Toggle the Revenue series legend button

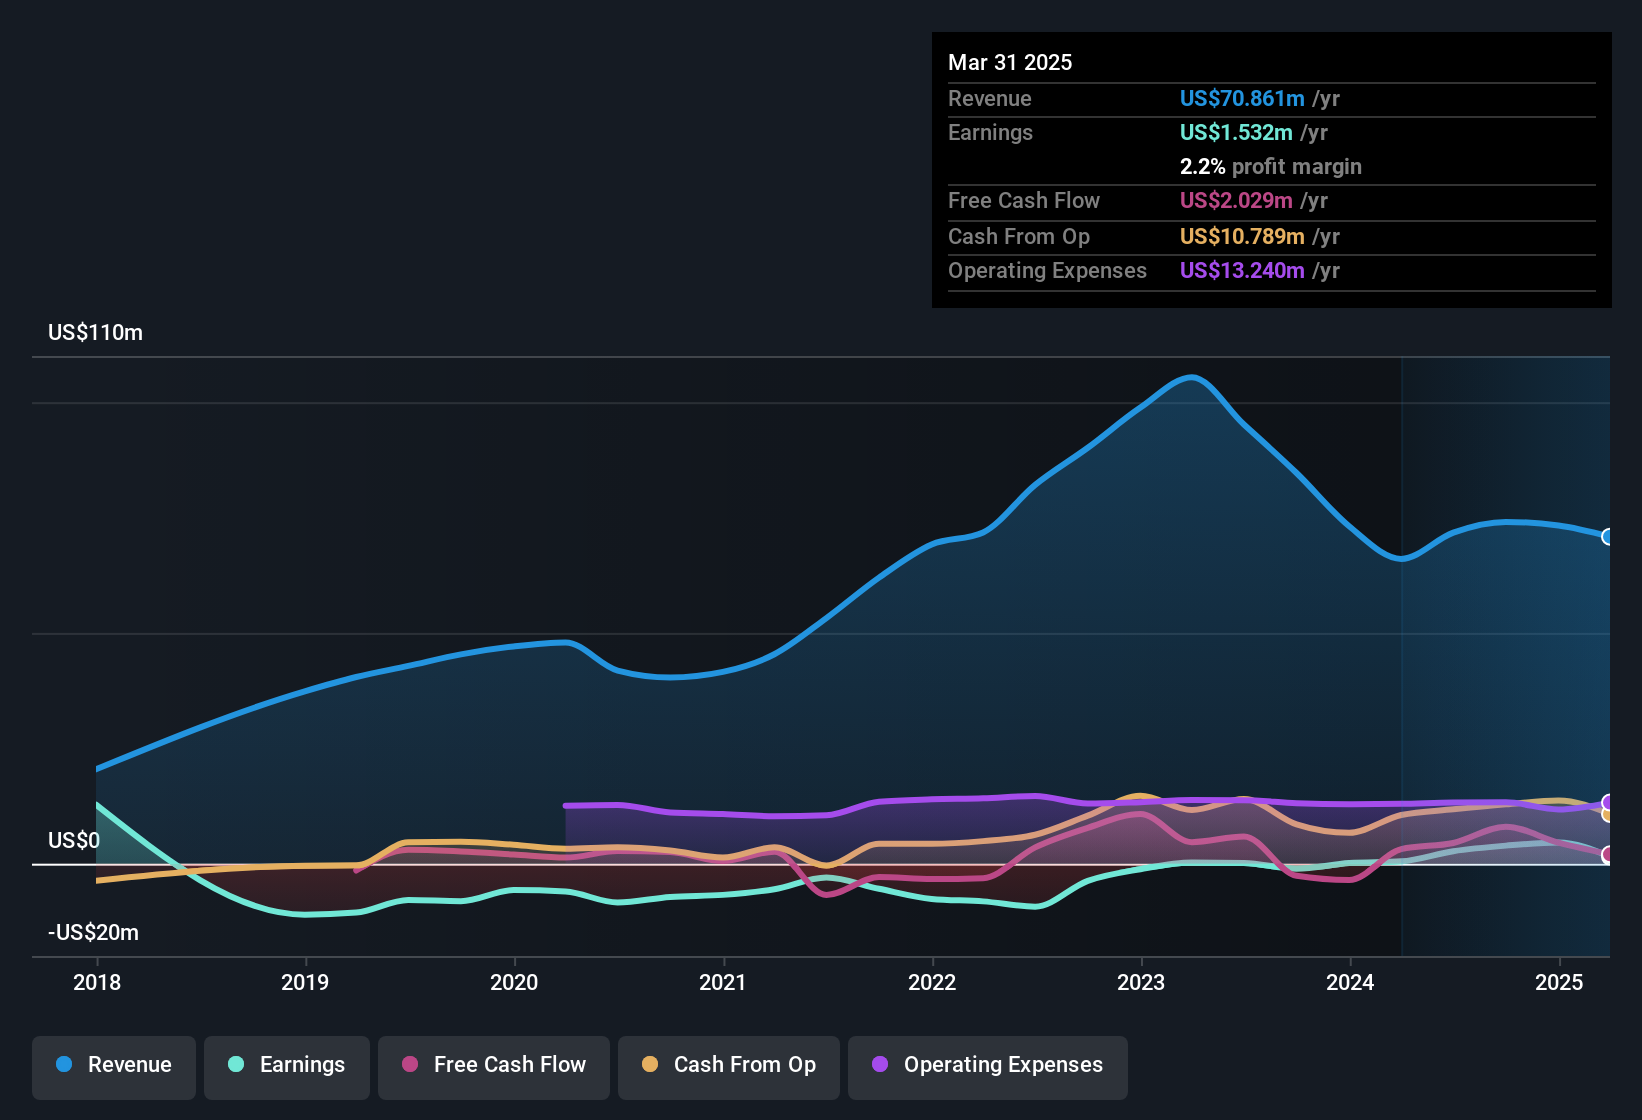(x=114, y=1067)
